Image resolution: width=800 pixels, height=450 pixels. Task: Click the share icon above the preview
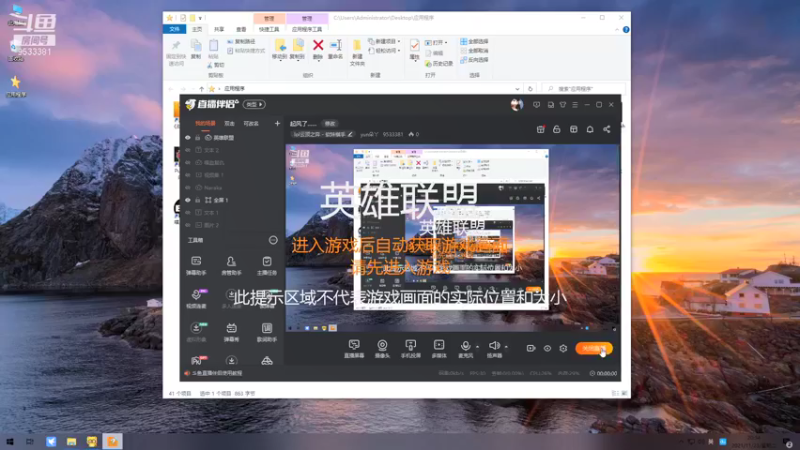coord(607,130)
